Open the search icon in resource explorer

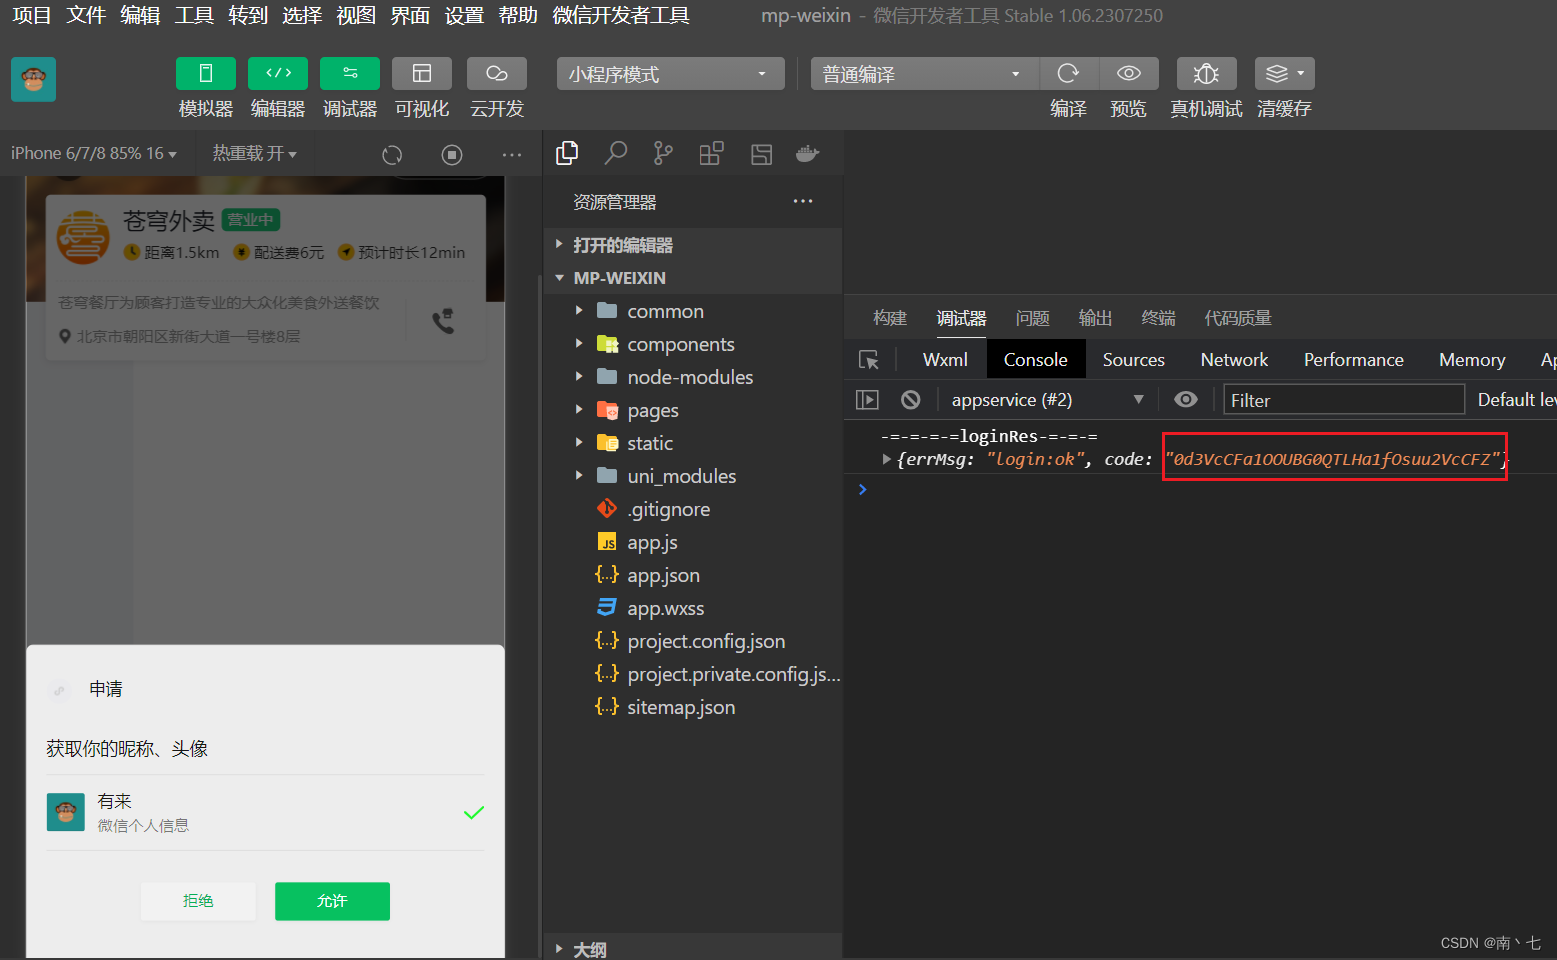pyautogui.click(x=615, y=153)
